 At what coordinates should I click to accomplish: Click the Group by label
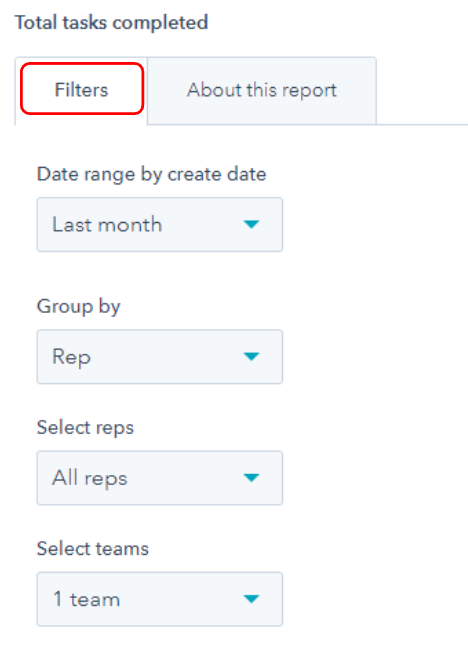[79, 307]
